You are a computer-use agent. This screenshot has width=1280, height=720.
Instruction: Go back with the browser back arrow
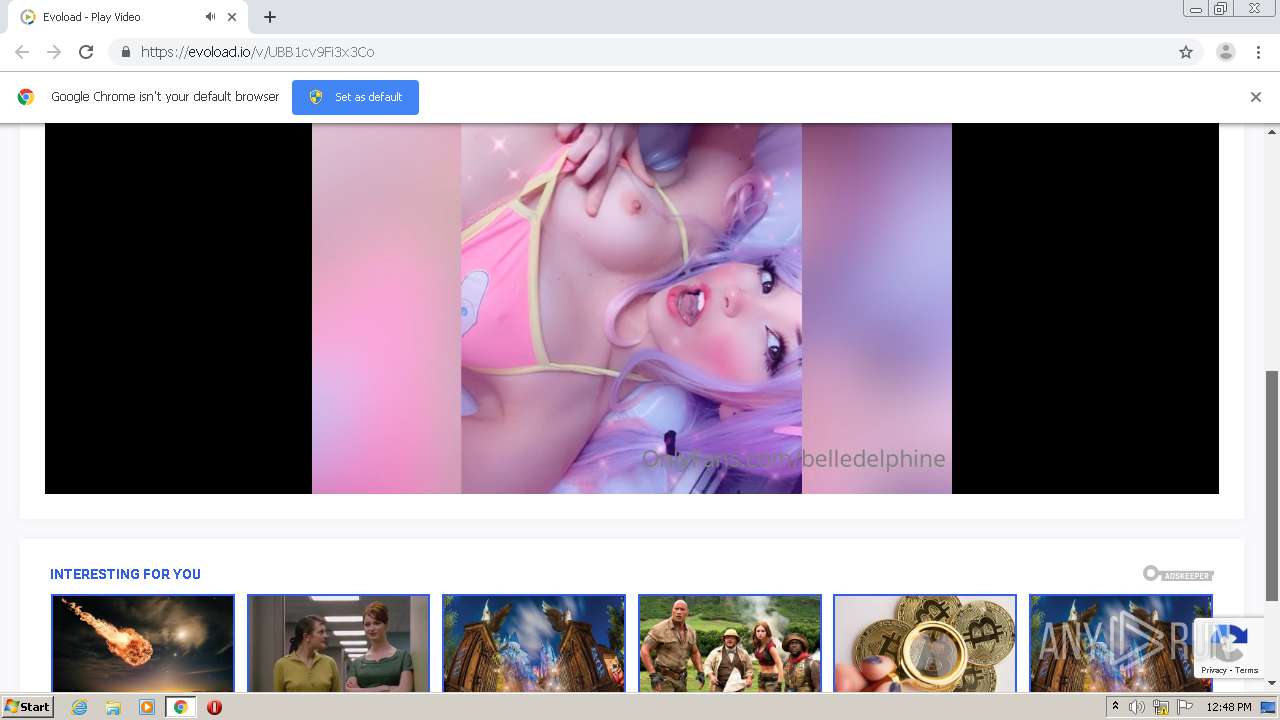tap(22, 52)
